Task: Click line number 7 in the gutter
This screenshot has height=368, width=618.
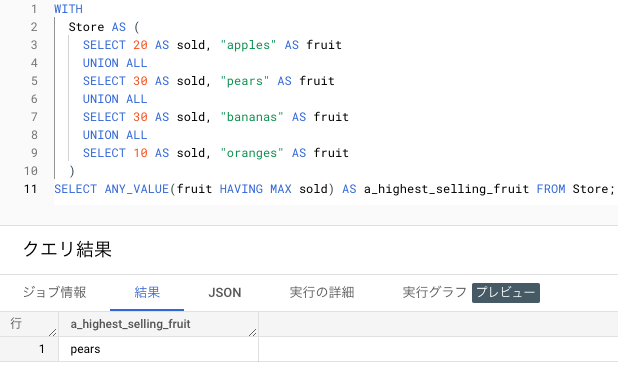Action: 34,117
